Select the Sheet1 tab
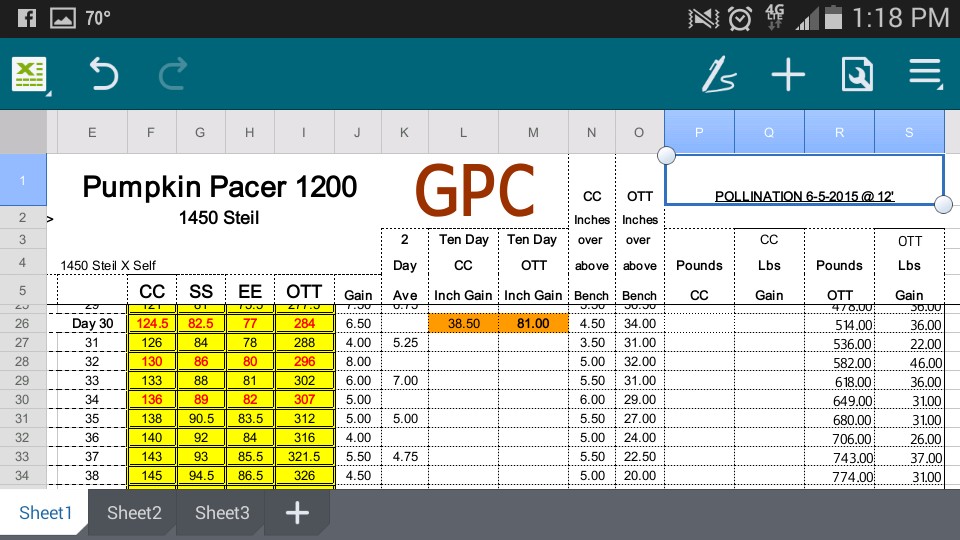Viewport: 960px width, 540px height. 46,513
